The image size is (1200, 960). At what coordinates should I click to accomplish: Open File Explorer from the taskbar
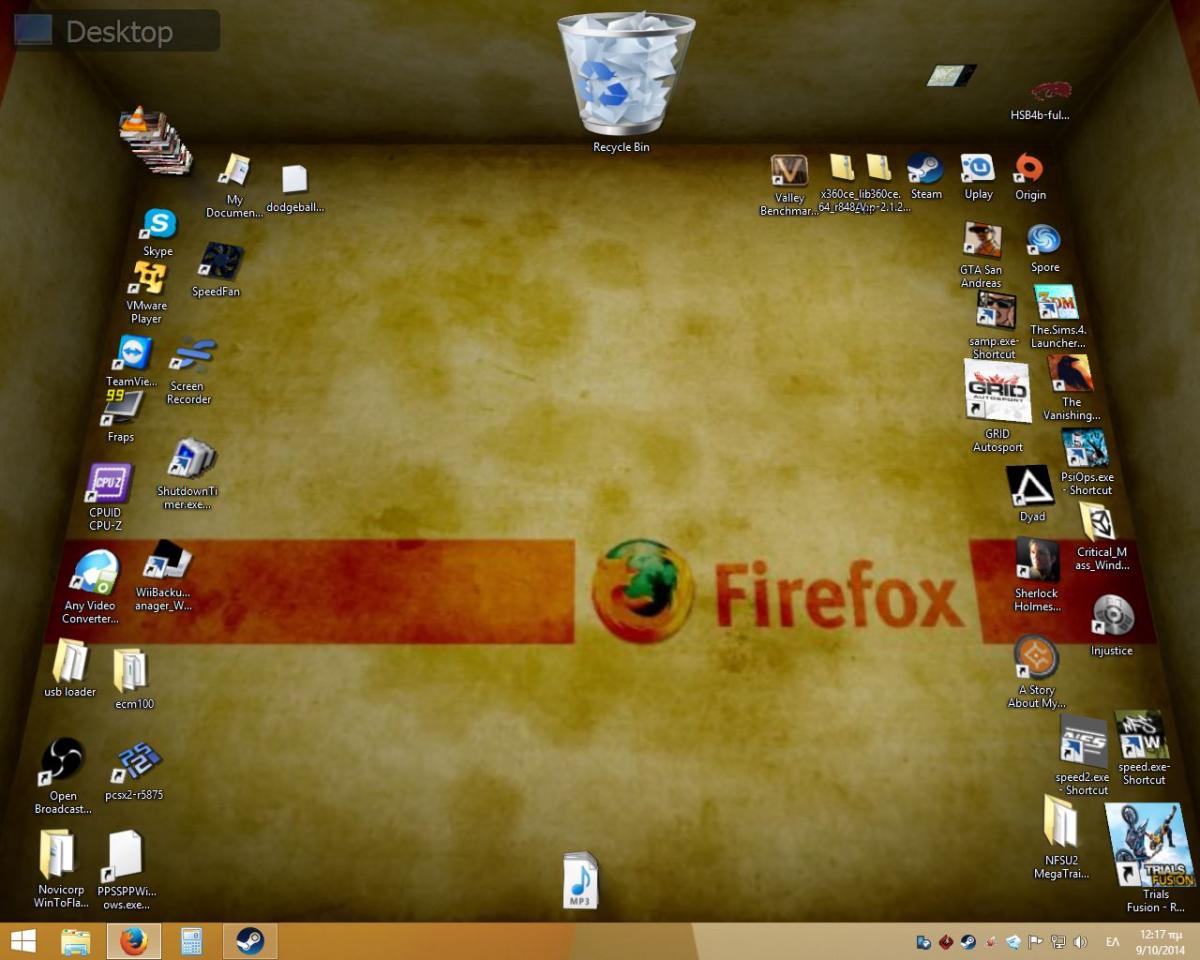[76, 941]
